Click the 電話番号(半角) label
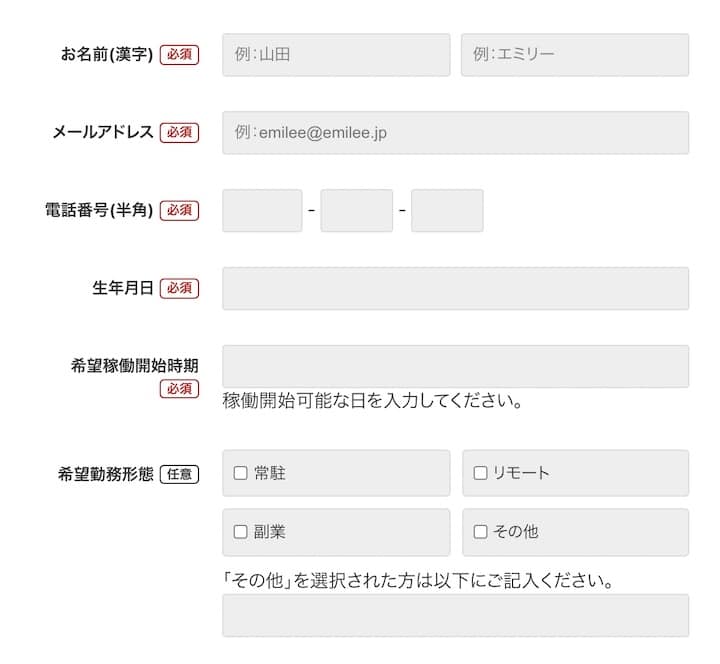Image resolution: width=720 pixels, height=664 pixels. (99, 211)
